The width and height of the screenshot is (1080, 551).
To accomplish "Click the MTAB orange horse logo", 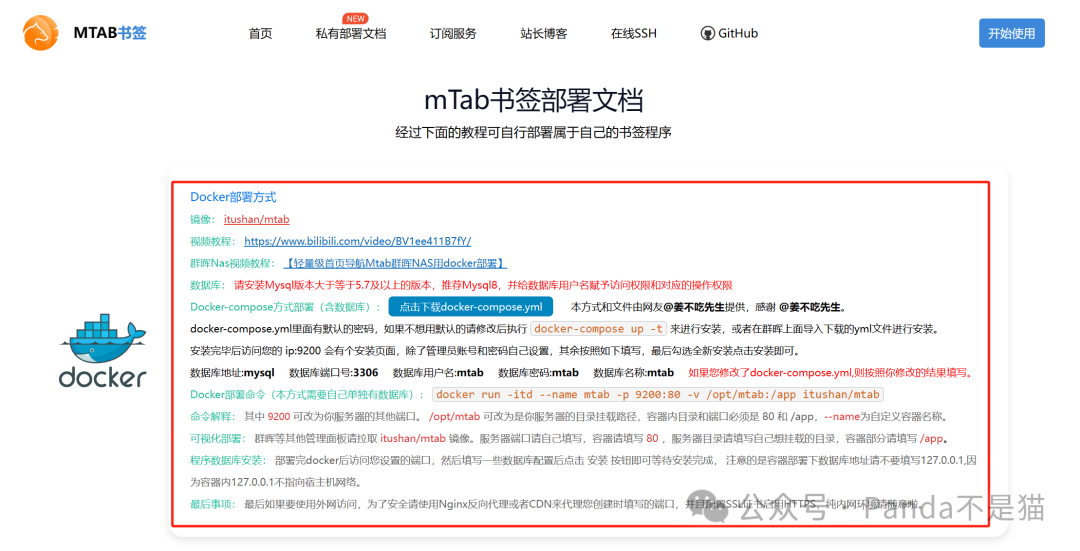I will [41, 33].
